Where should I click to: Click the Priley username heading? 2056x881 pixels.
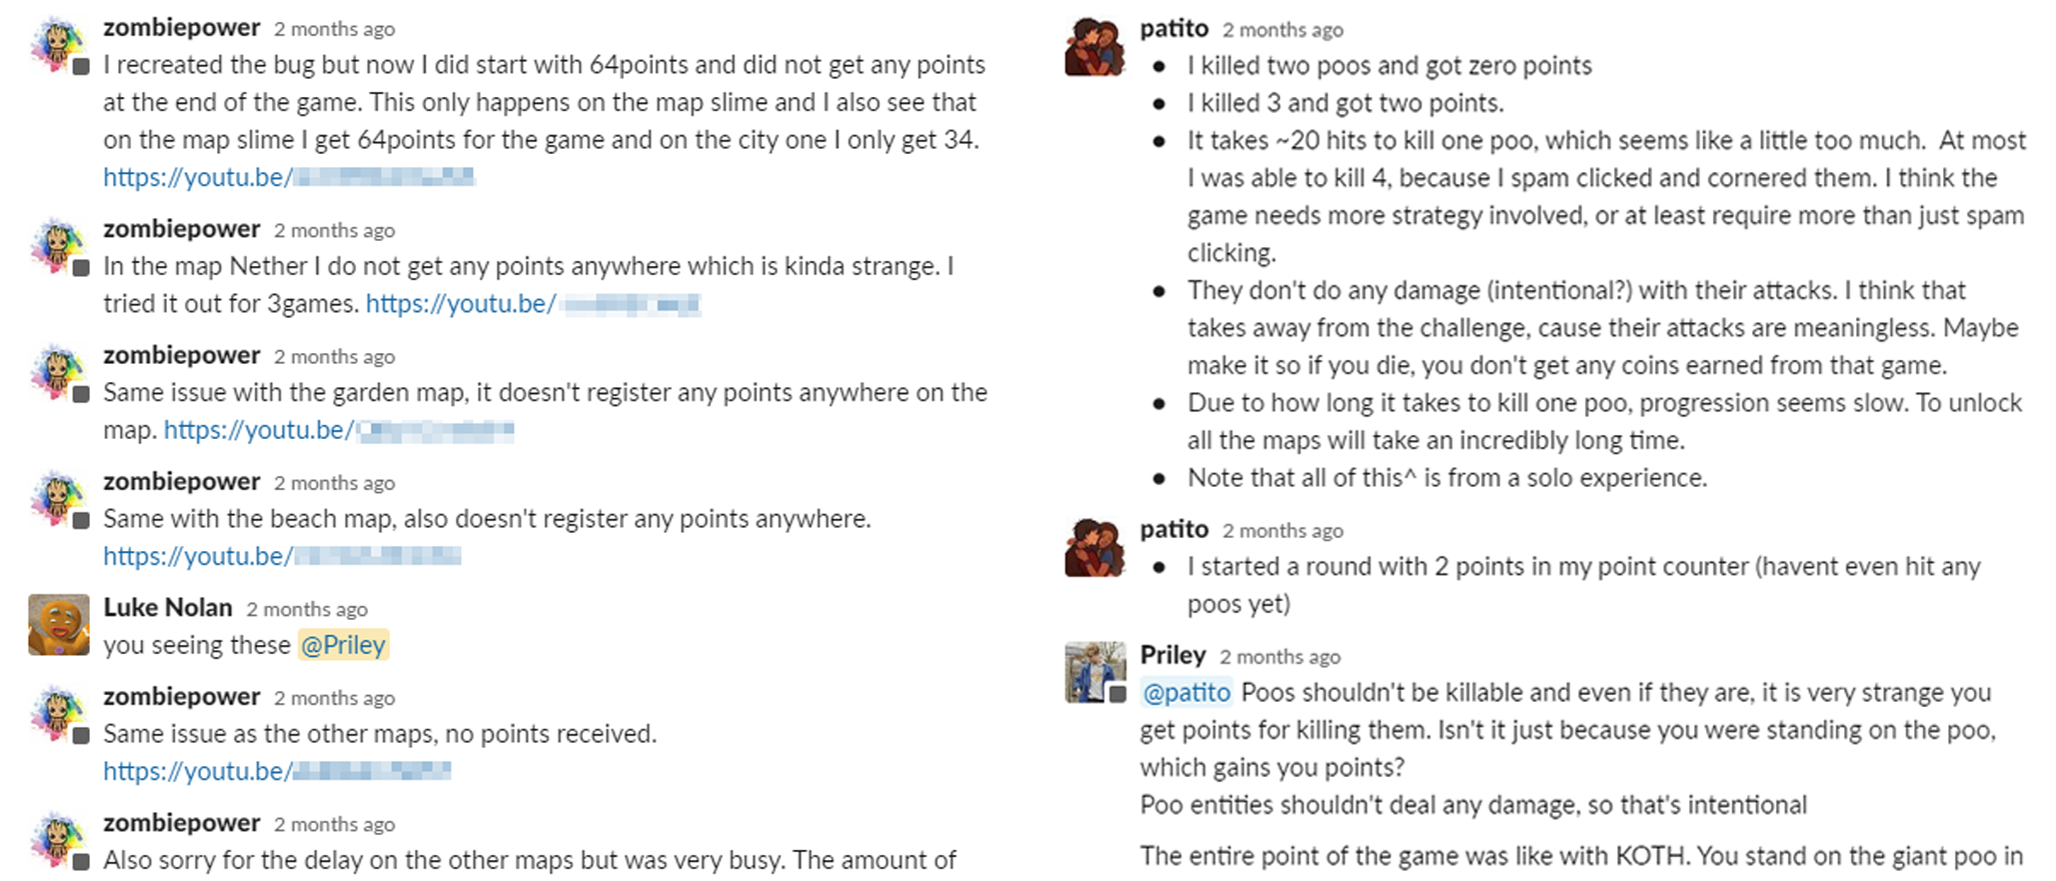point(1172,655)
